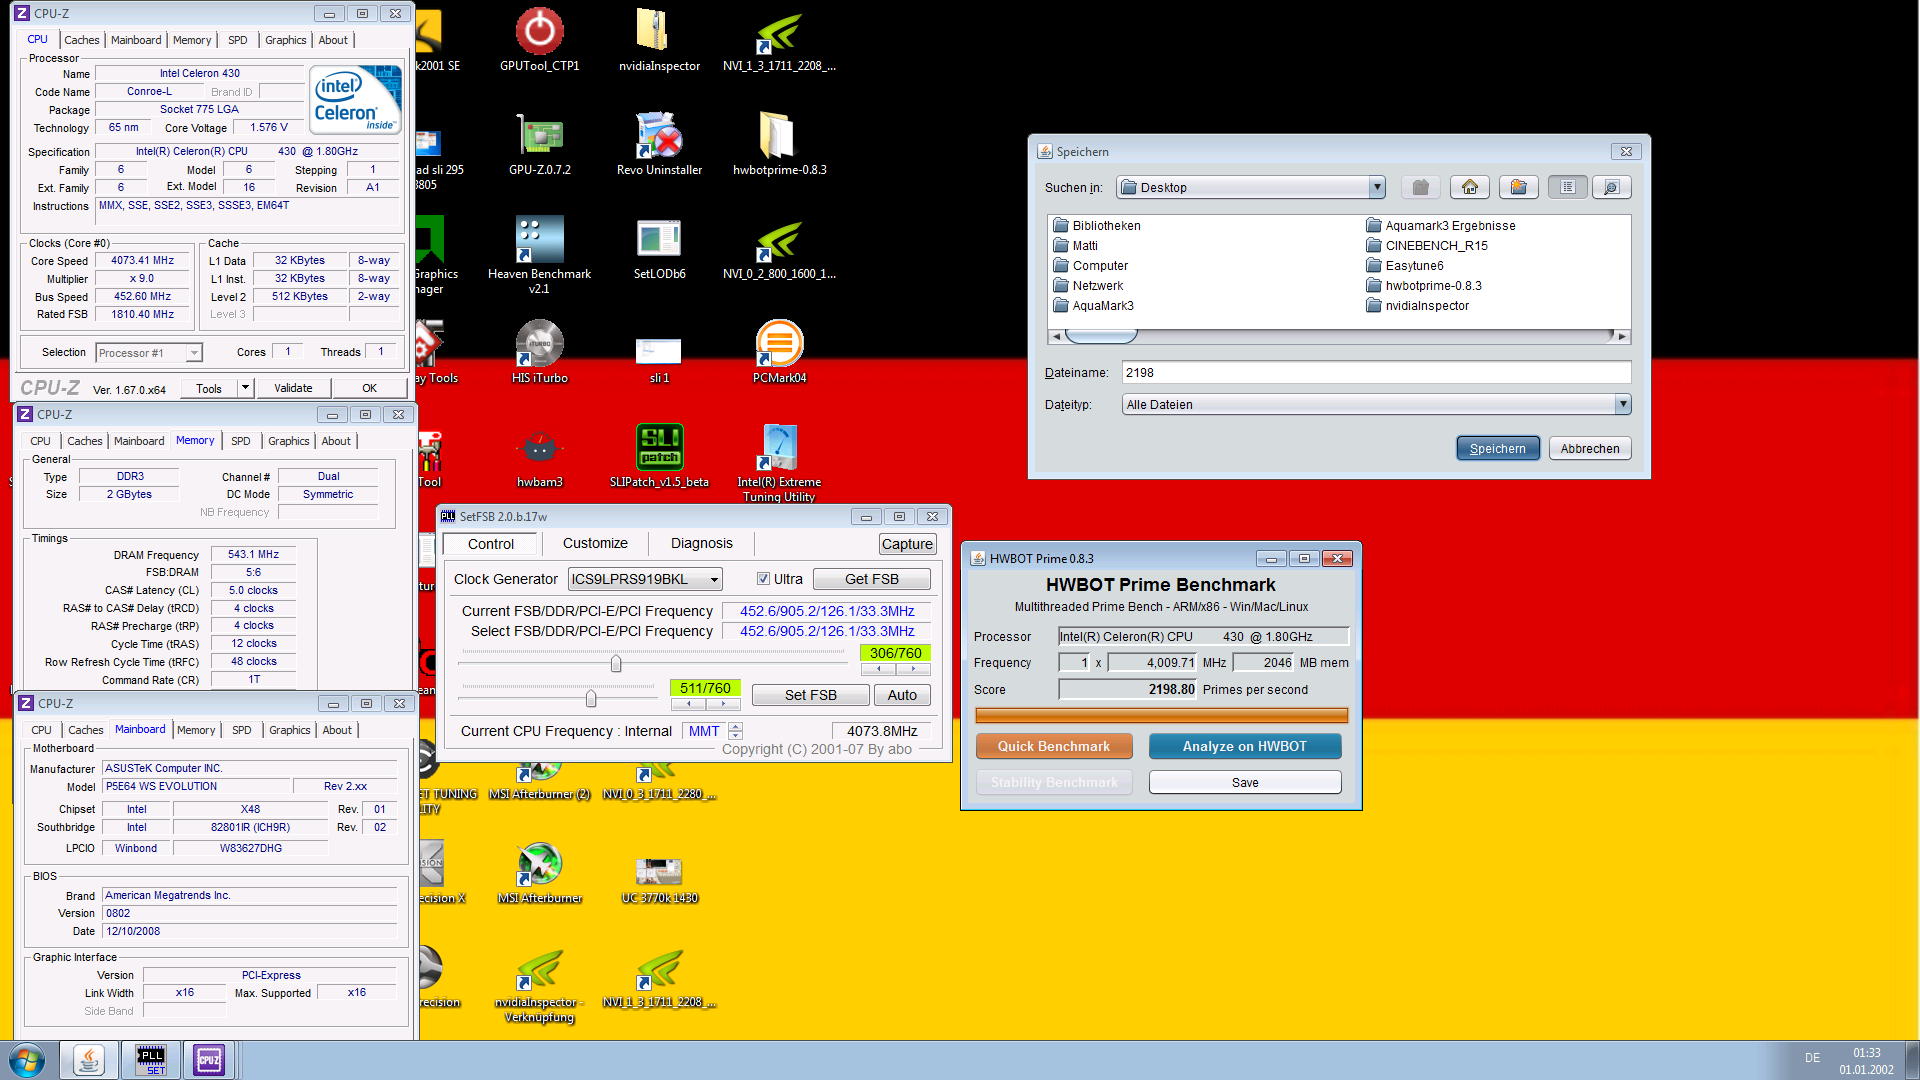Viewport: 1920px width, 1080px height.
Task: Click the Windows Start orb
Action: click(27, 1060)
